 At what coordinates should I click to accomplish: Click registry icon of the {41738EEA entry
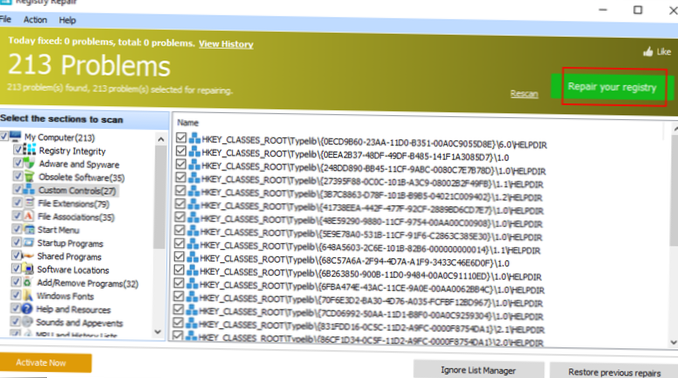193,205
